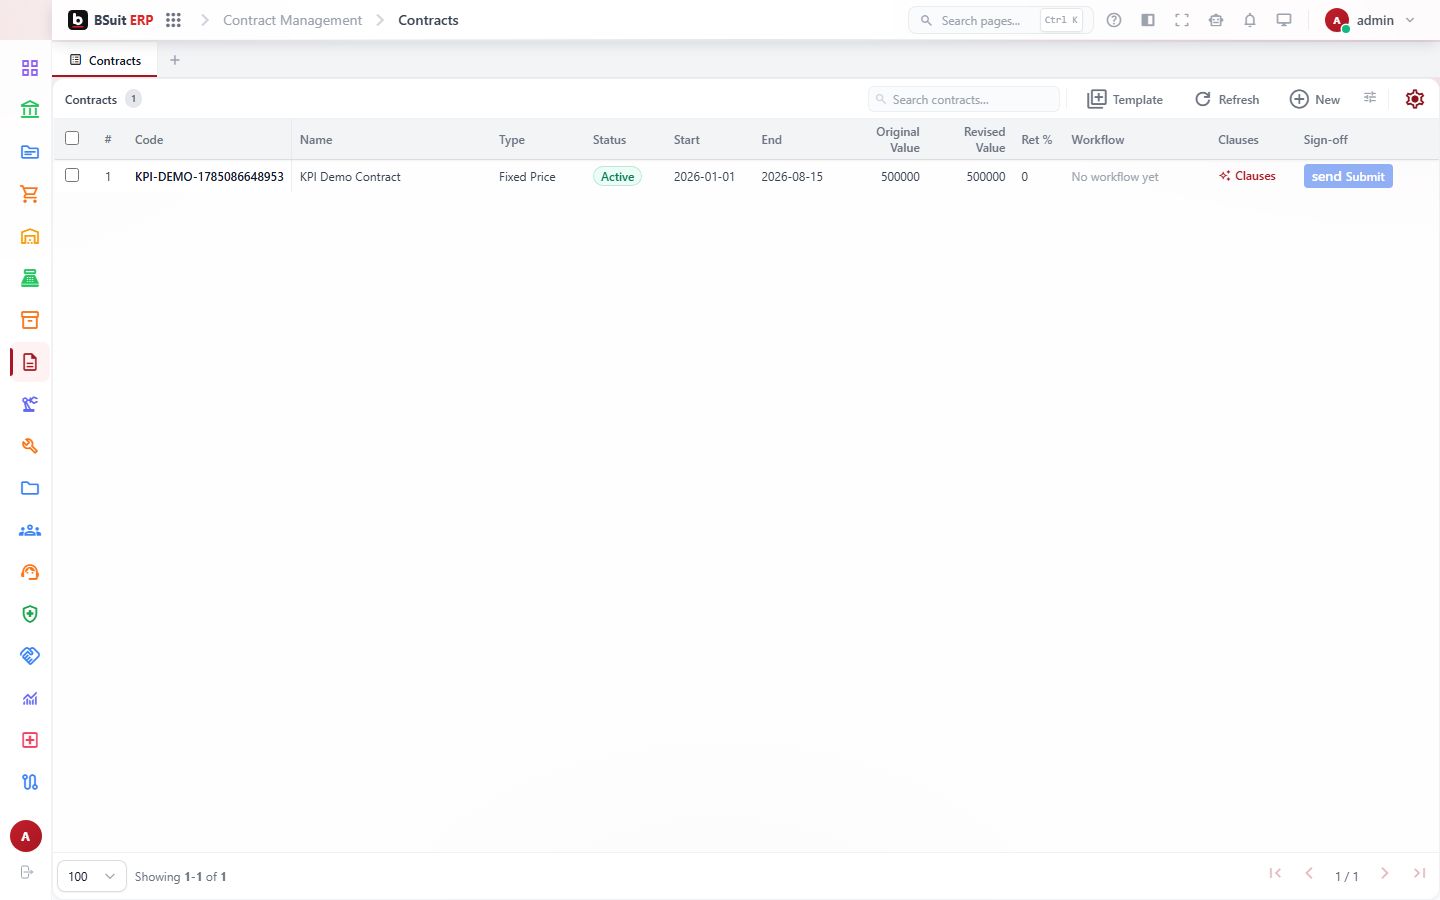Image resolution: width=1440 pixels, height=900 pixels.
Task: Click the 'Fixed Price' type cell
Action: [527, 177]
